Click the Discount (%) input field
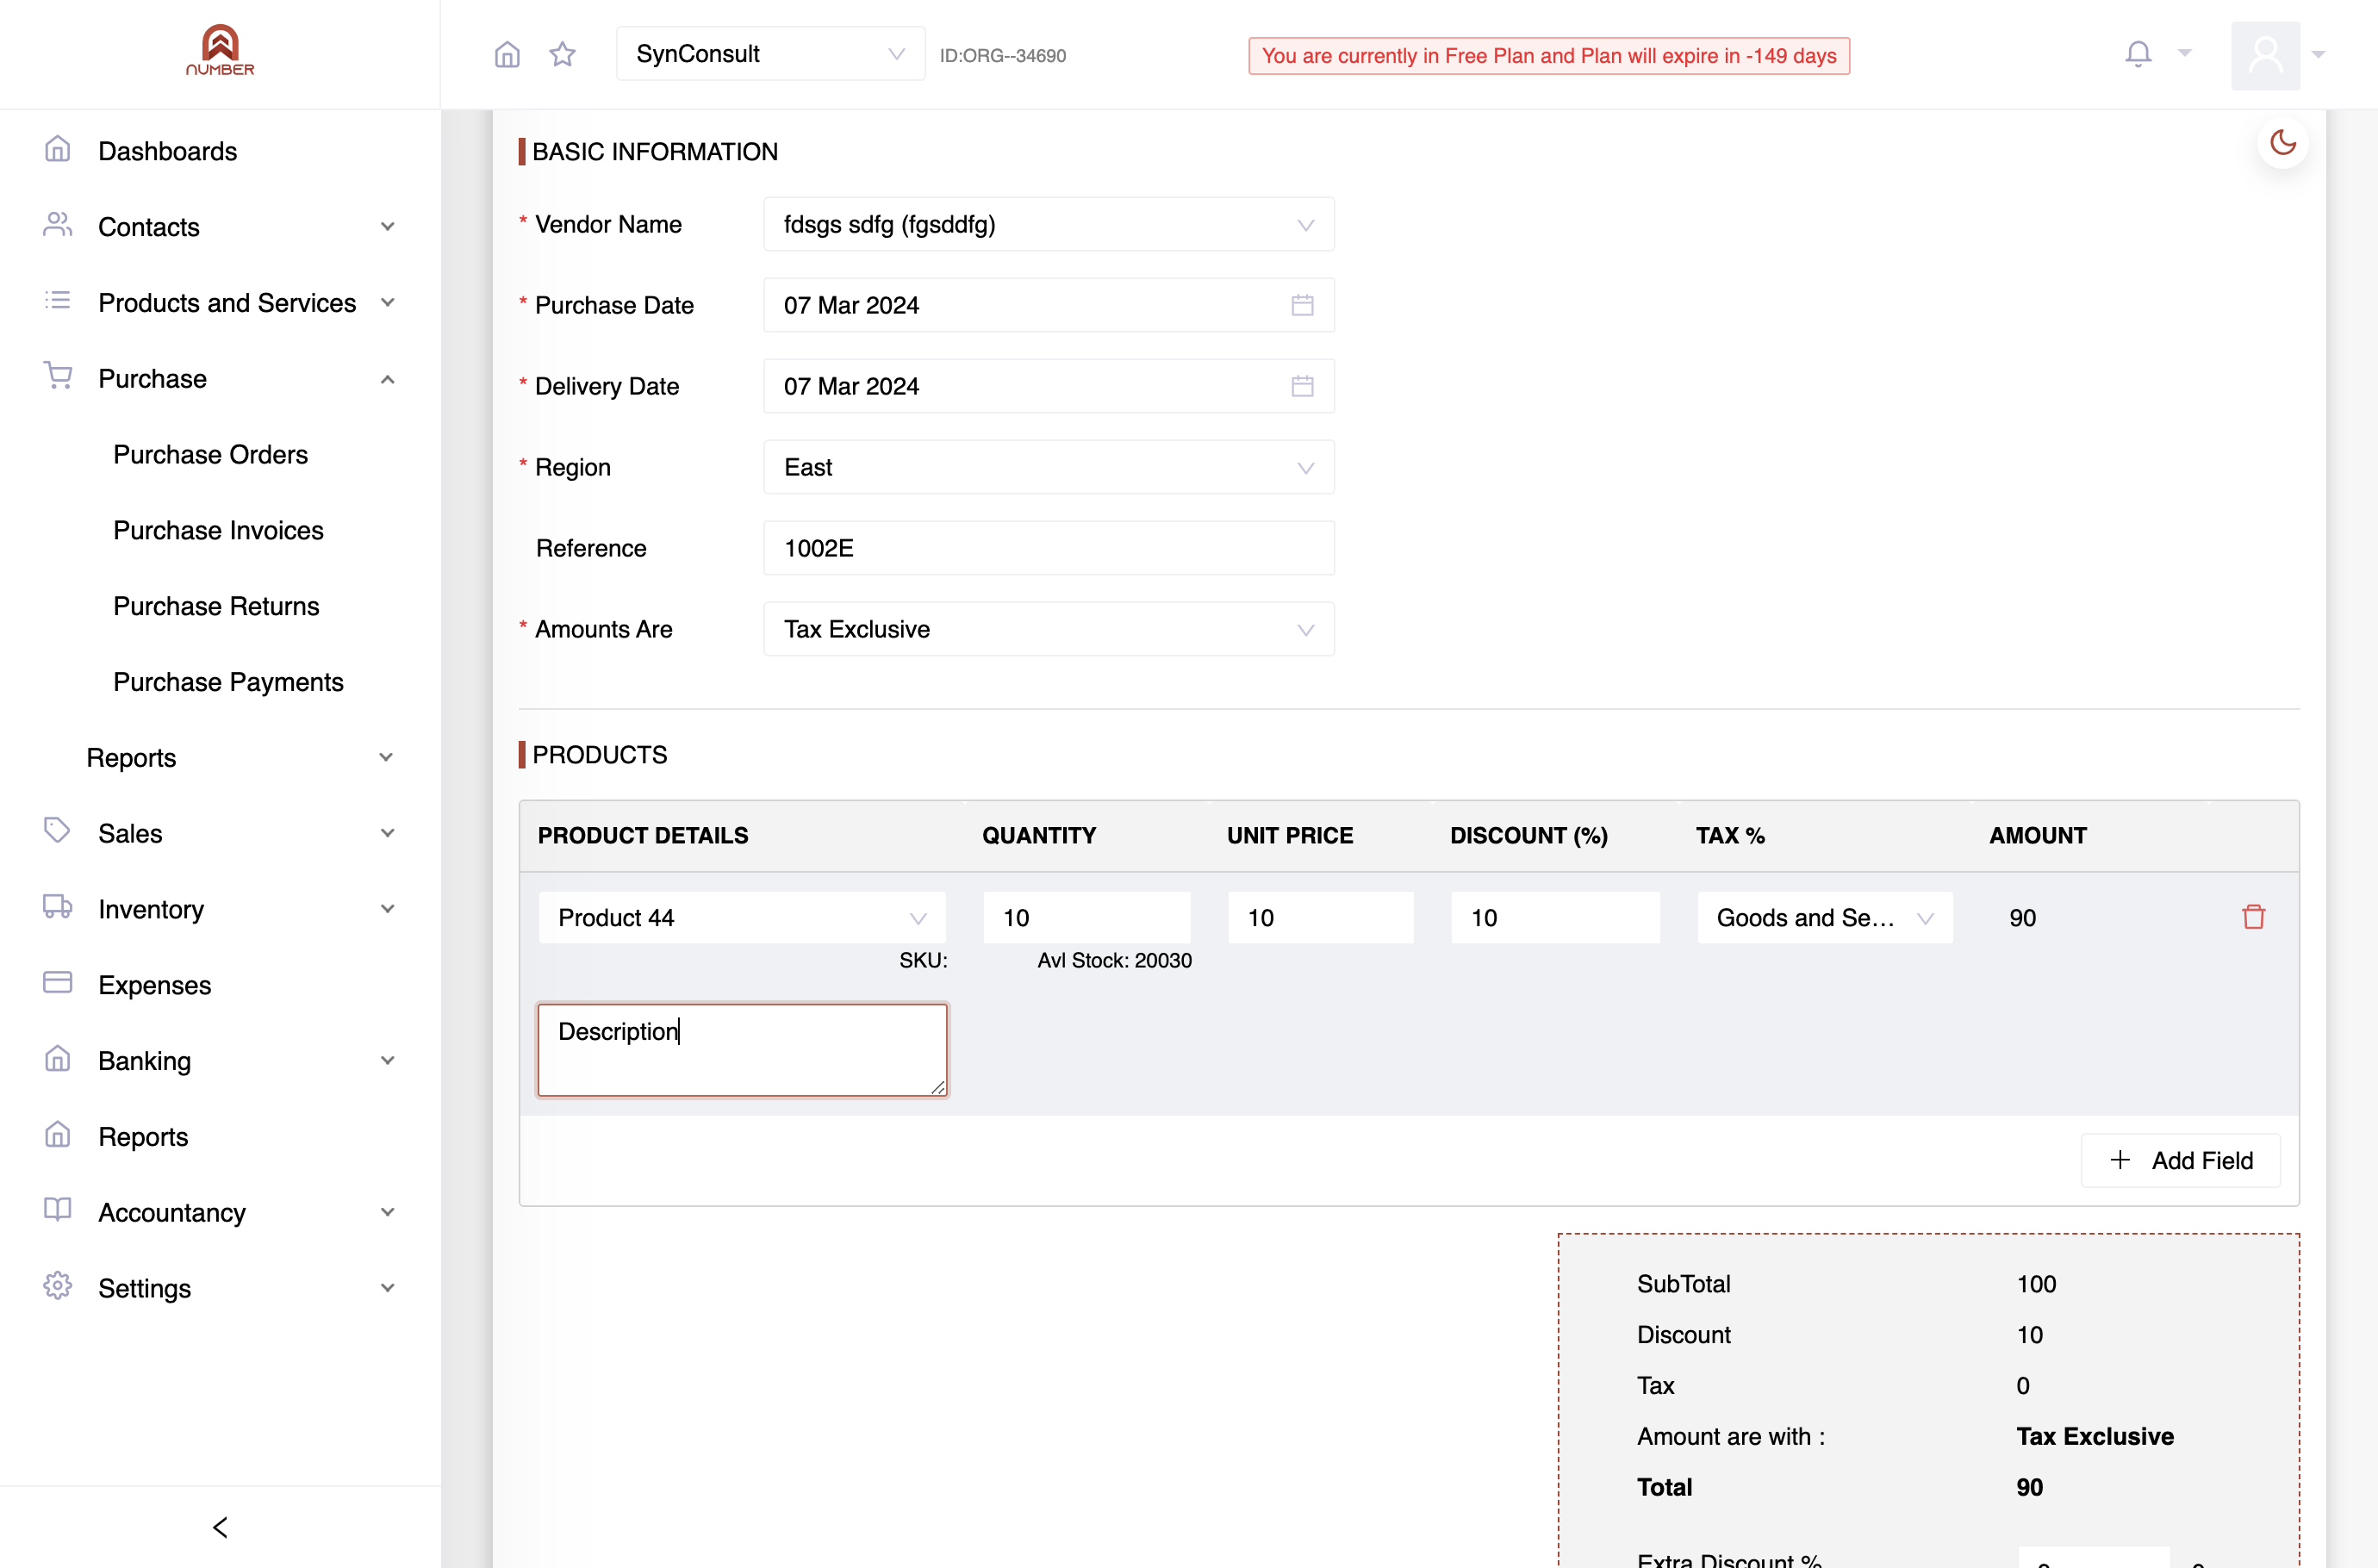The image size is (2378, 1568). 1556,917
